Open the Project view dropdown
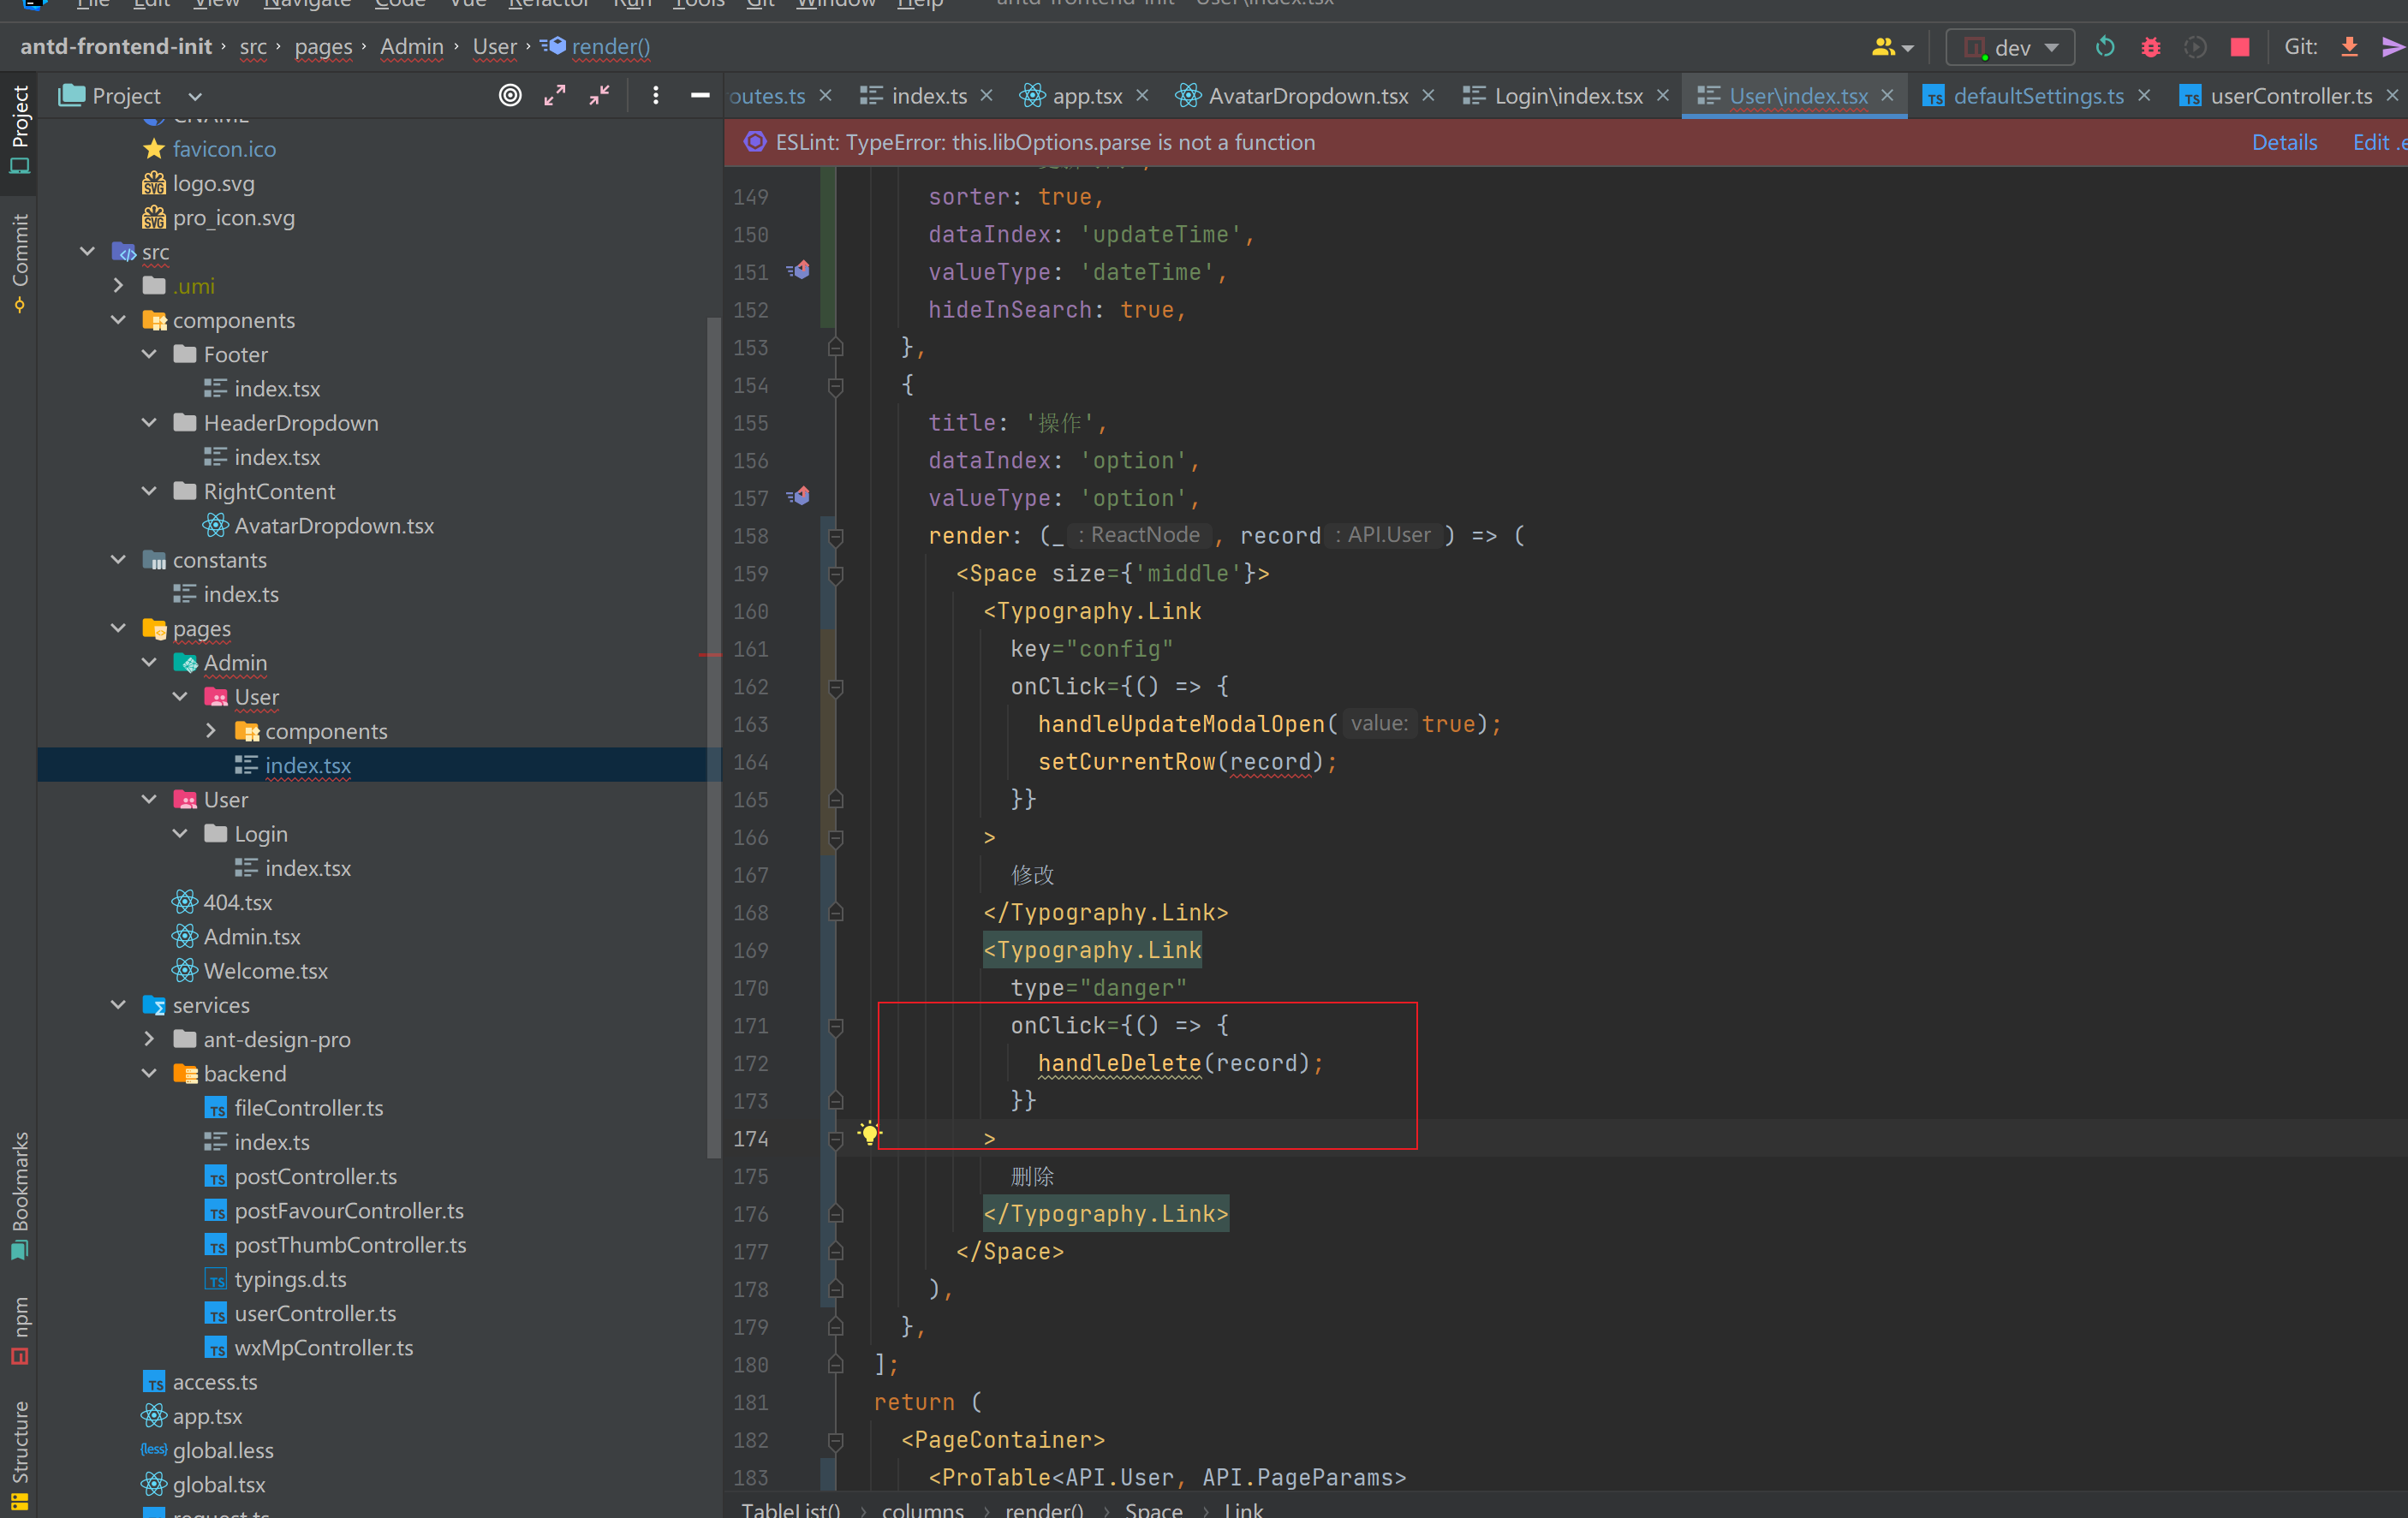The width and height of the screenshot is (2408, 1518). (195, 96)
